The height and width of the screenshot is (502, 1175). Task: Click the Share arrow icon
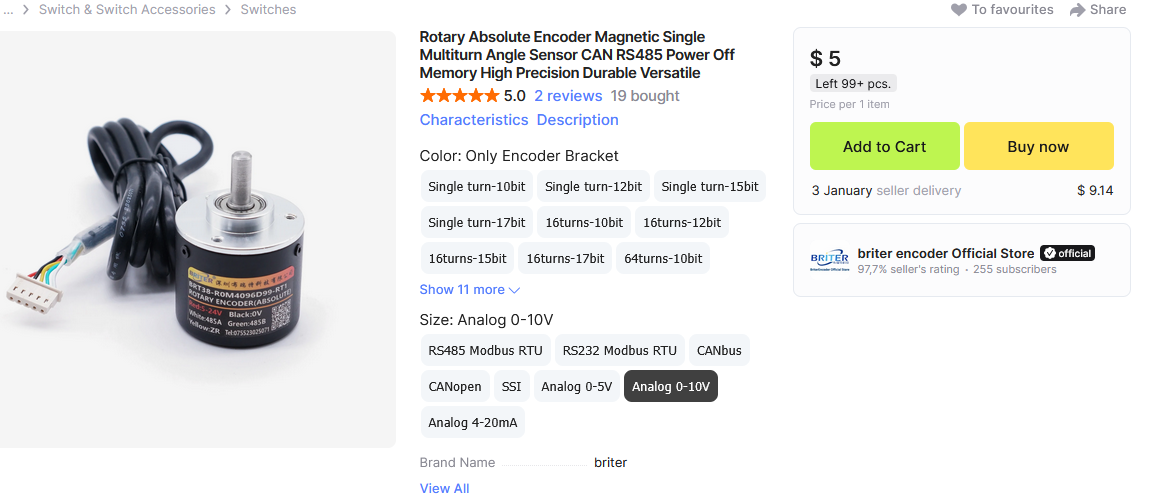(1077, 10)
